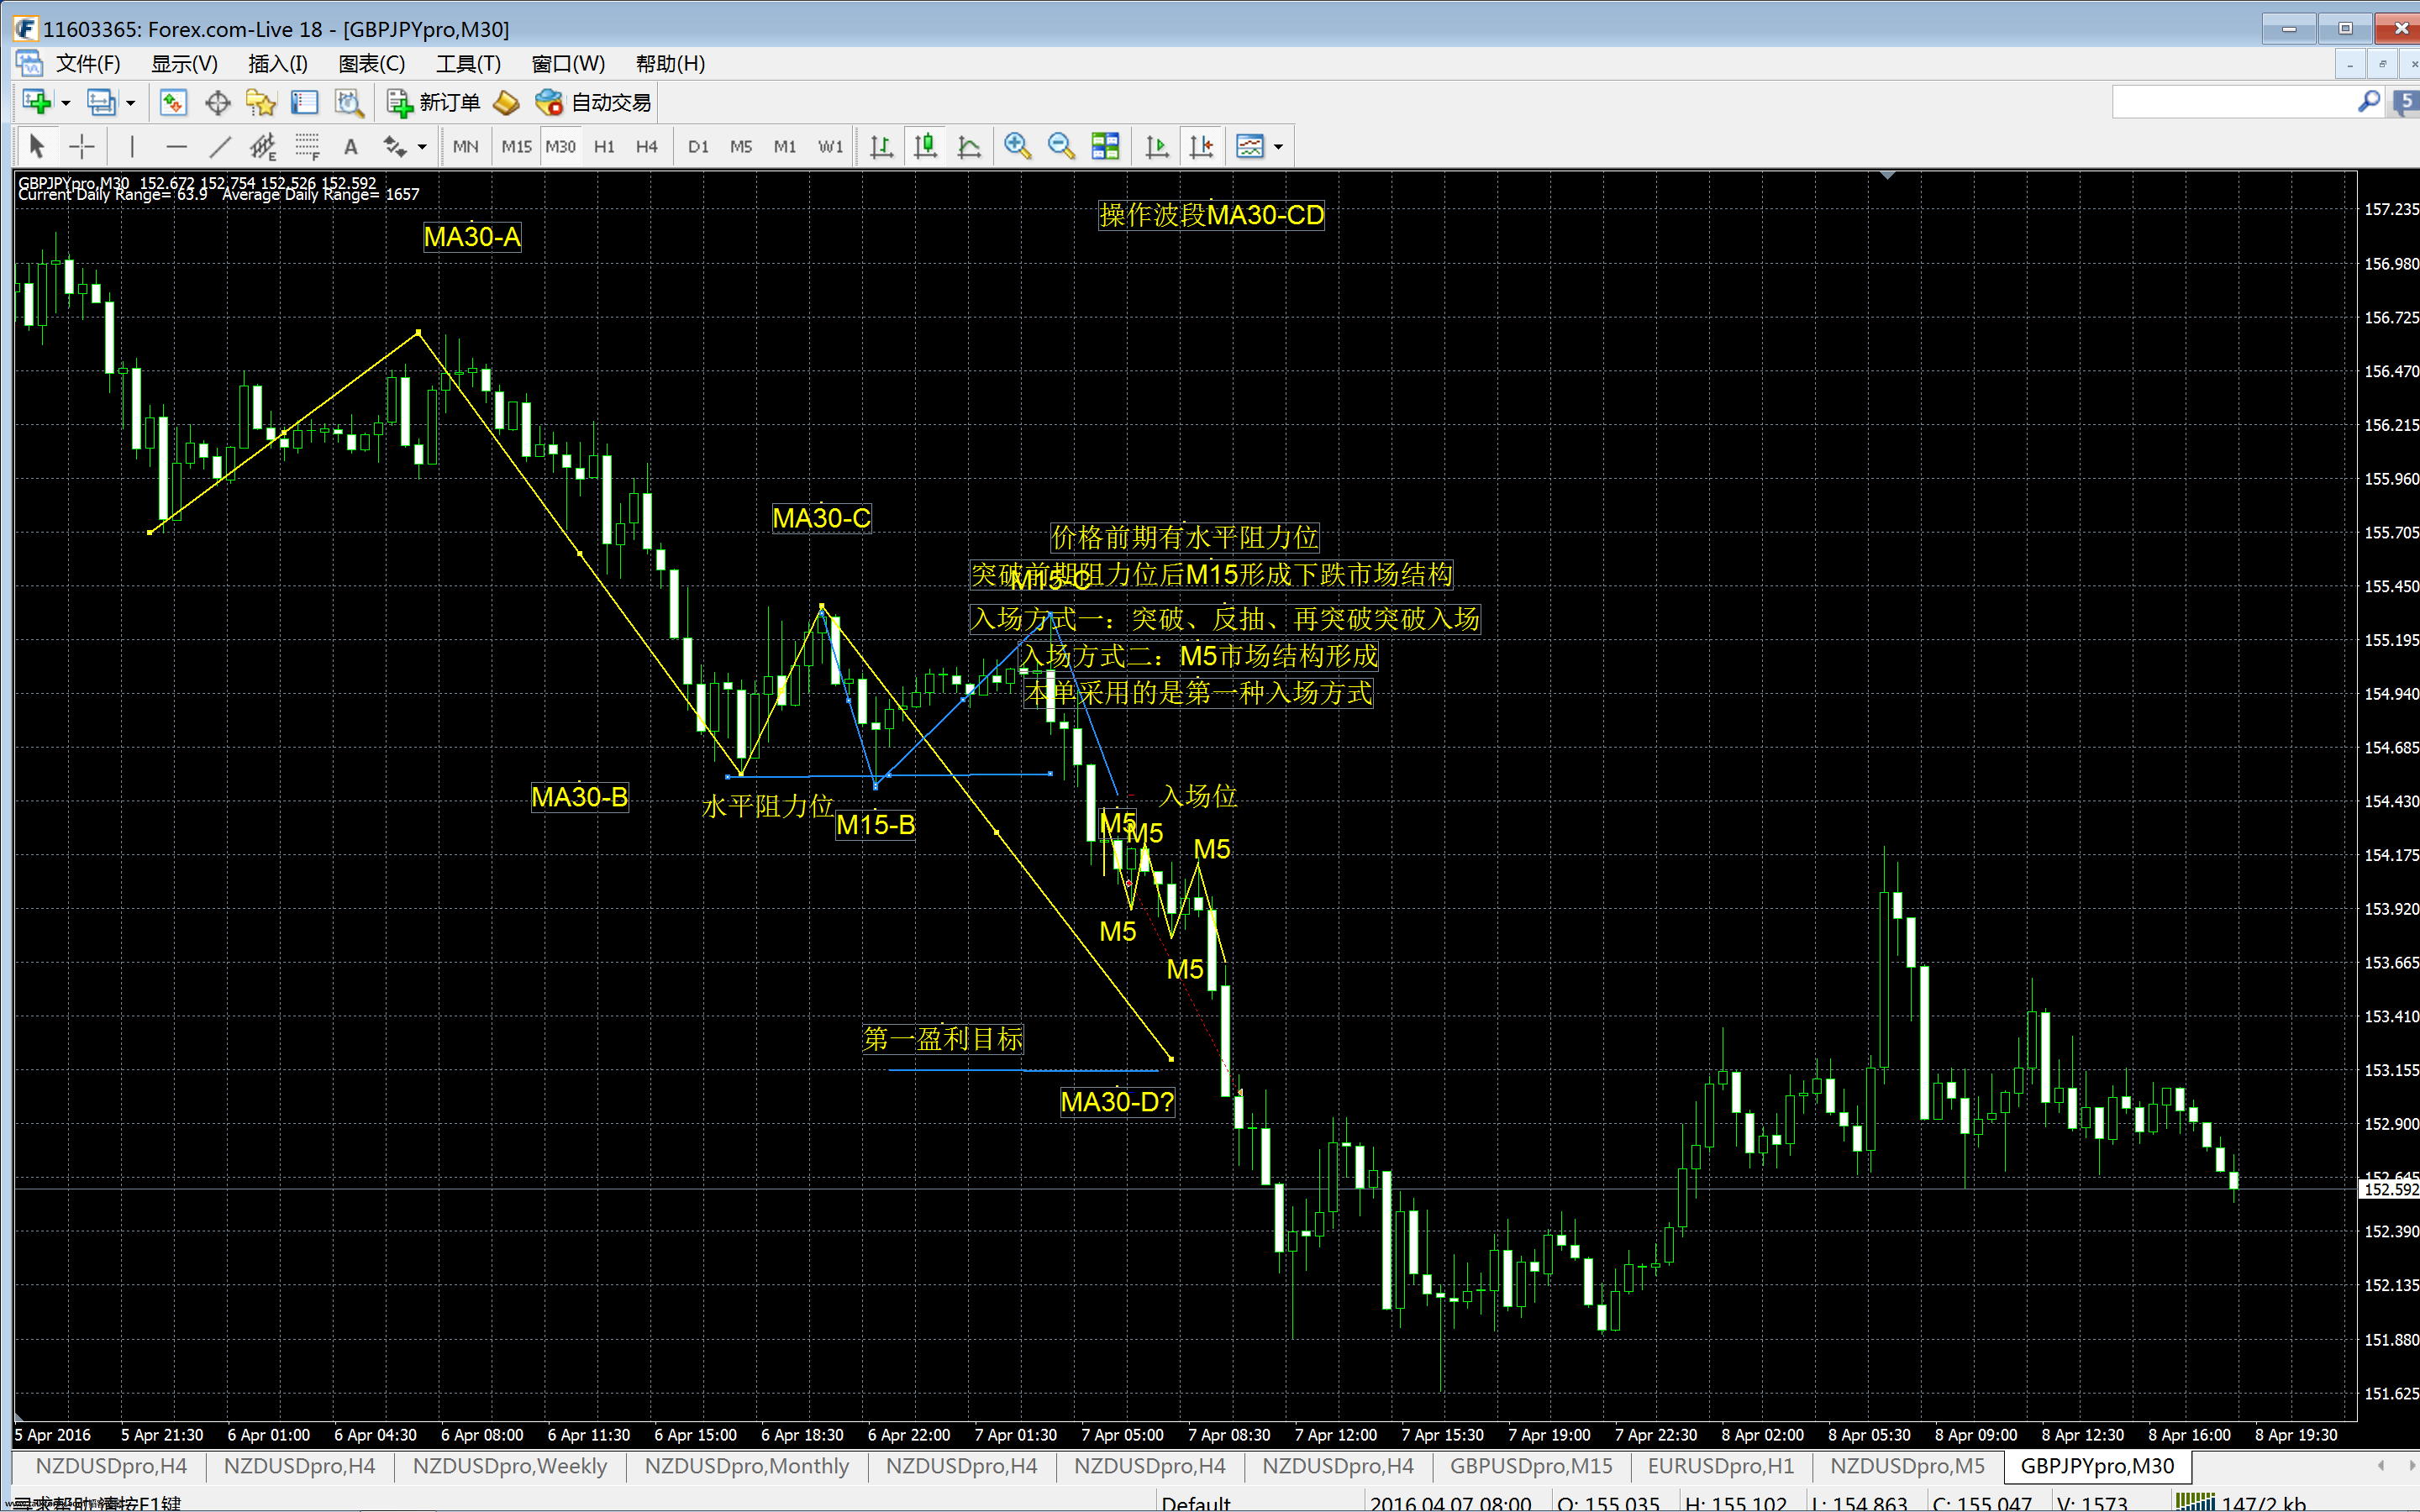This screenshot has width=2420, height=1512.
Task: Click the New Chart icon
Action: point(37,102)
